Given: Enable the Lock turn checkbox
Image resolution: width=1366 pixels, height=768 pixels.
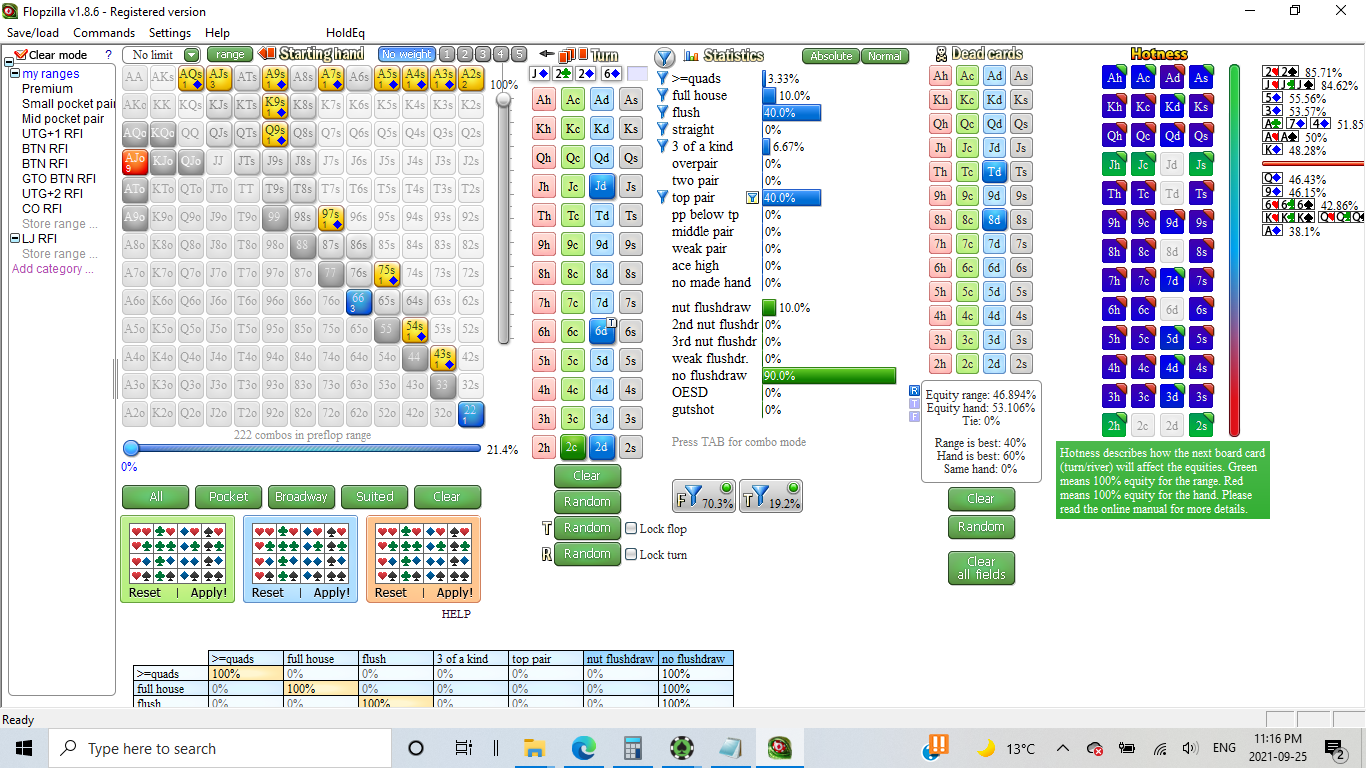Looking at the screenshot, I should pyautogui.click(x=631, y=554).
